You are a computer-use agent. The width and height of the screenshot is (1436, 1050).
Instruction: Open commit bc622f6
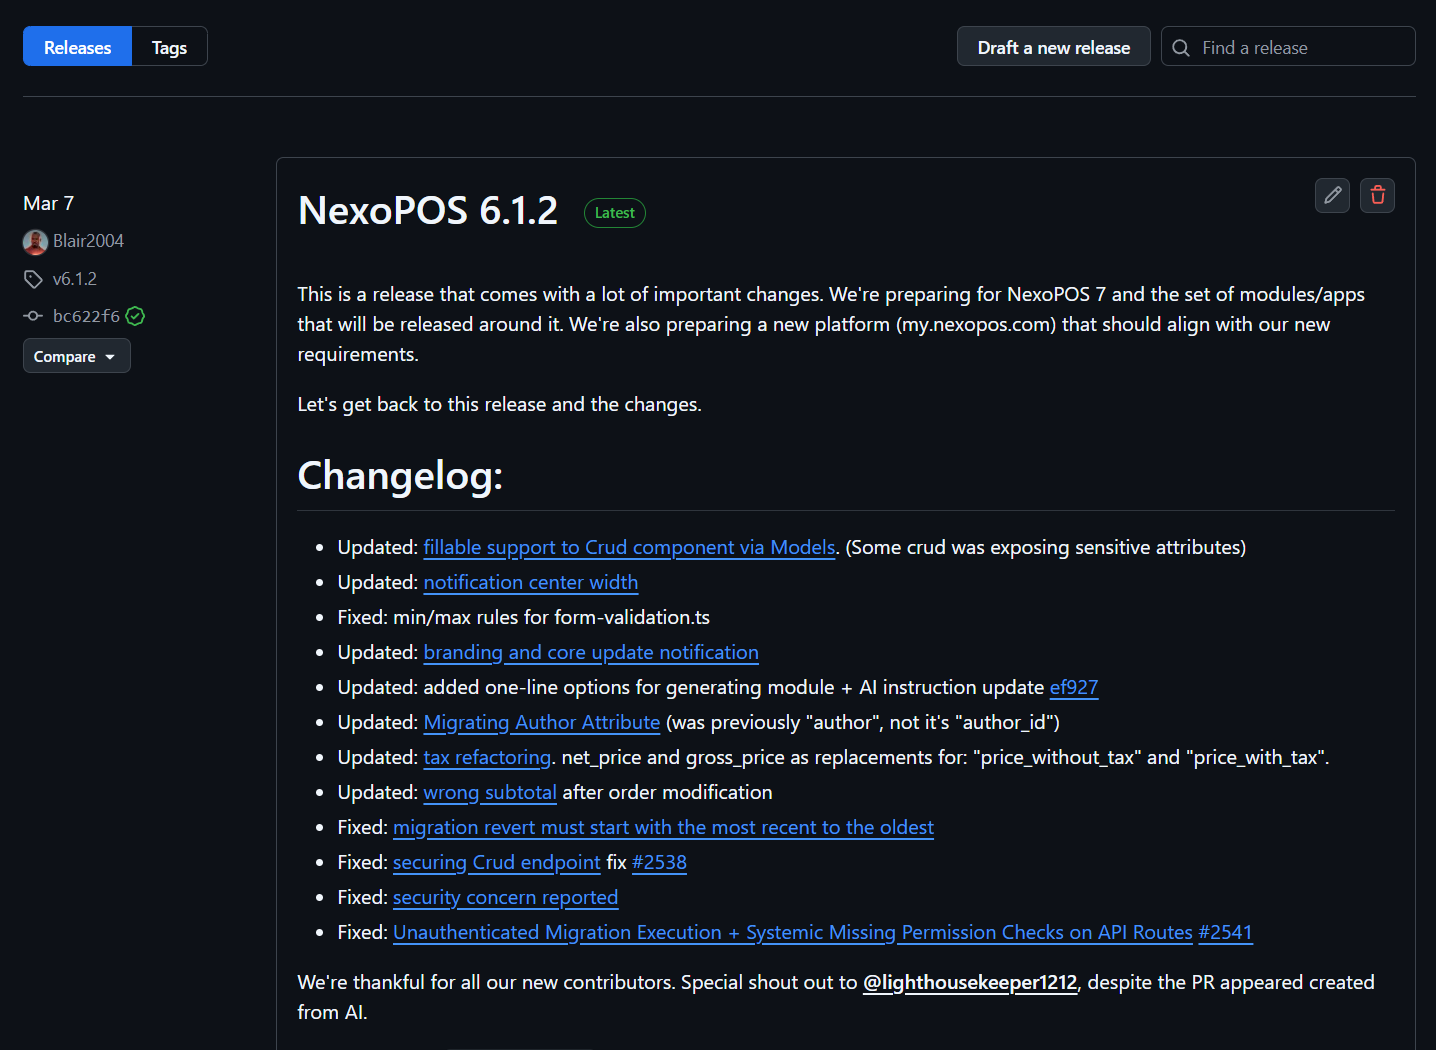tap(86, 316)
